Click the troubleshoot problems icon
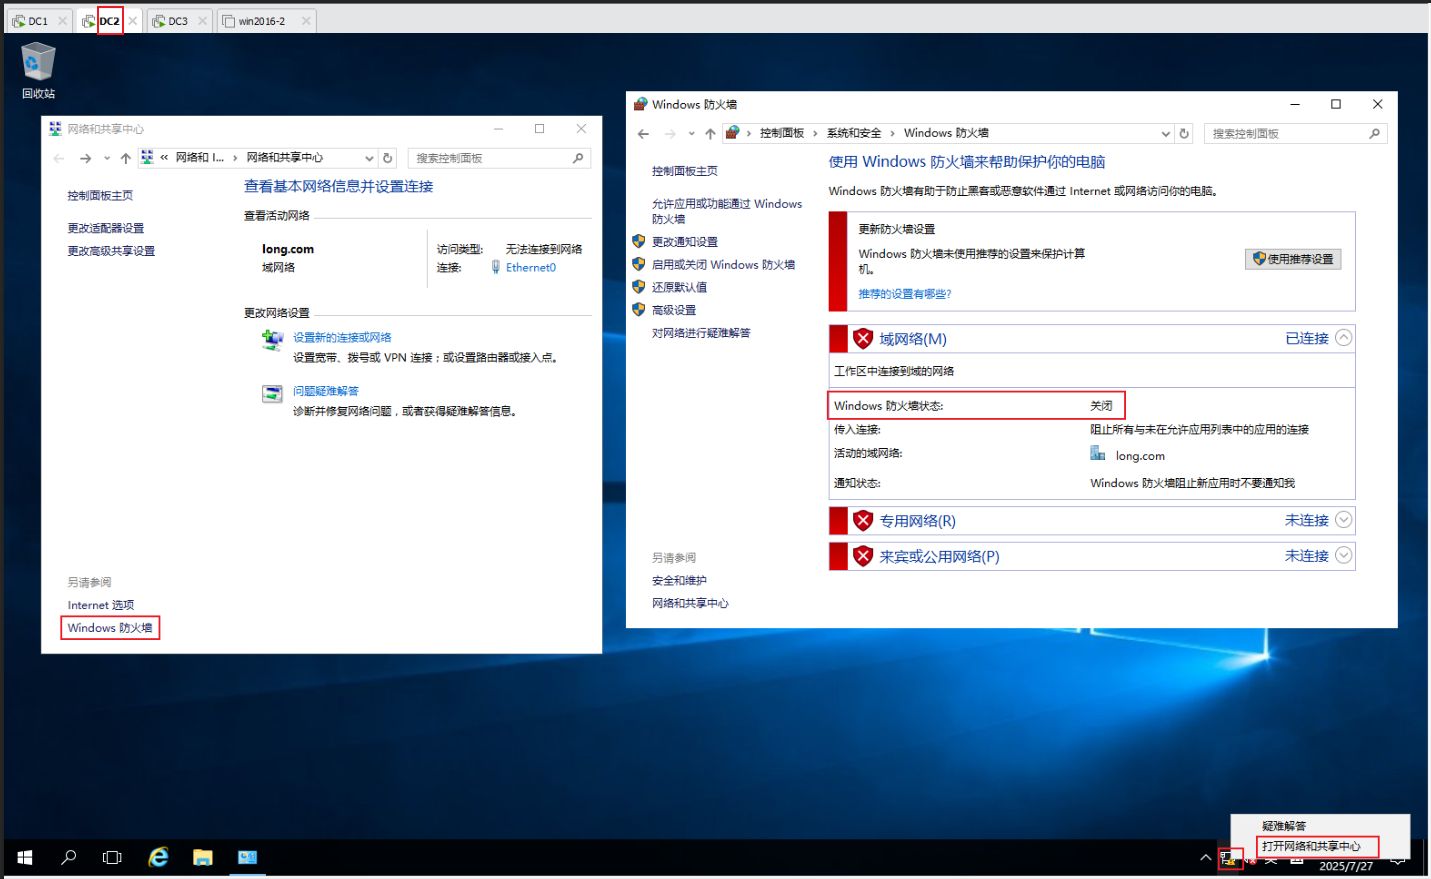The image size is (1431, 879). tap(272, 394)
